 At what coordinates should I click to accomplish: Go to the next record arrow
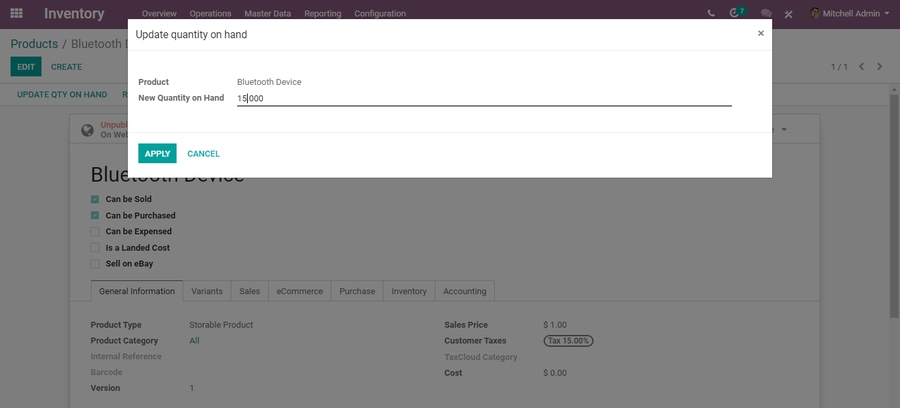point(880,67)
